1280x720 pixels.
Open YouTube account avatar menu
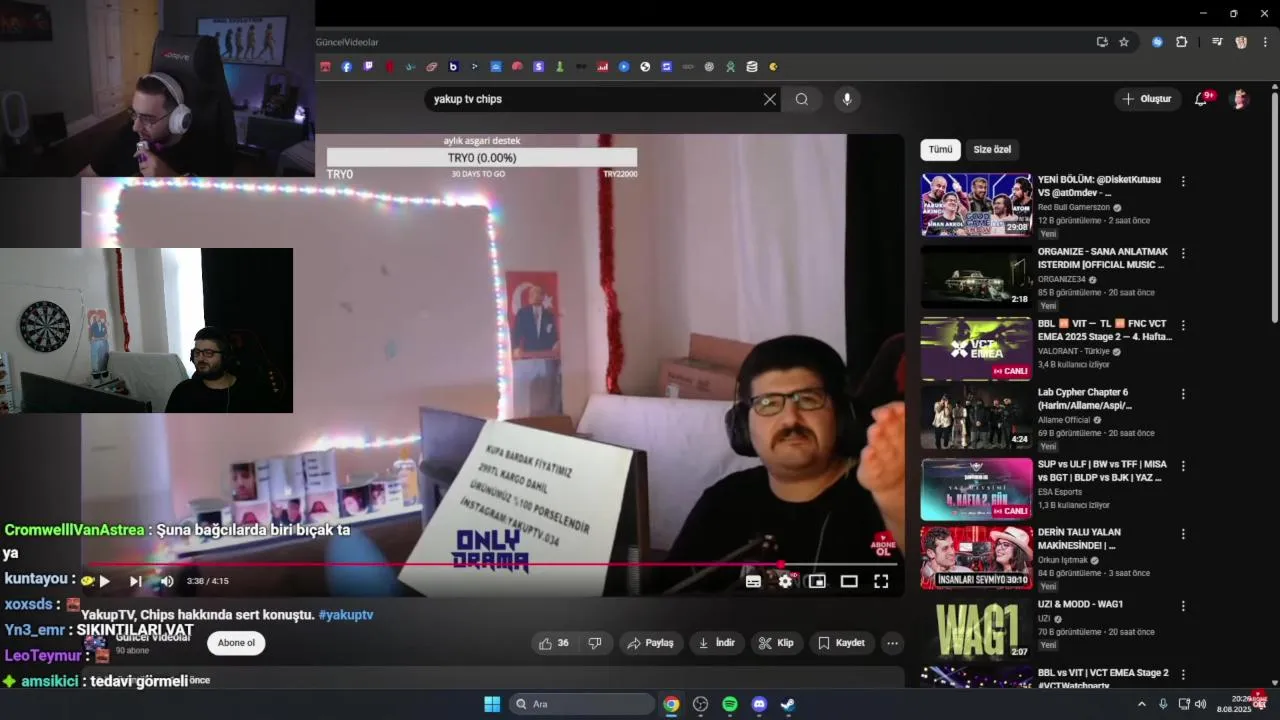click(x=1240, y=99)
